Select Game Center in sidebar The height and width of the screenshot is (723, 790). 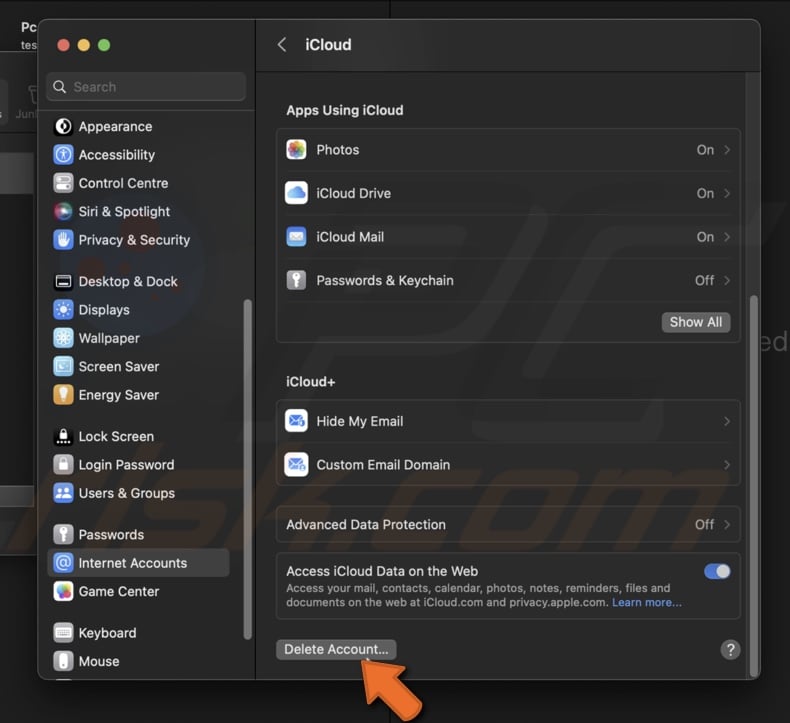pyautogui.click(x=118, y=591)
